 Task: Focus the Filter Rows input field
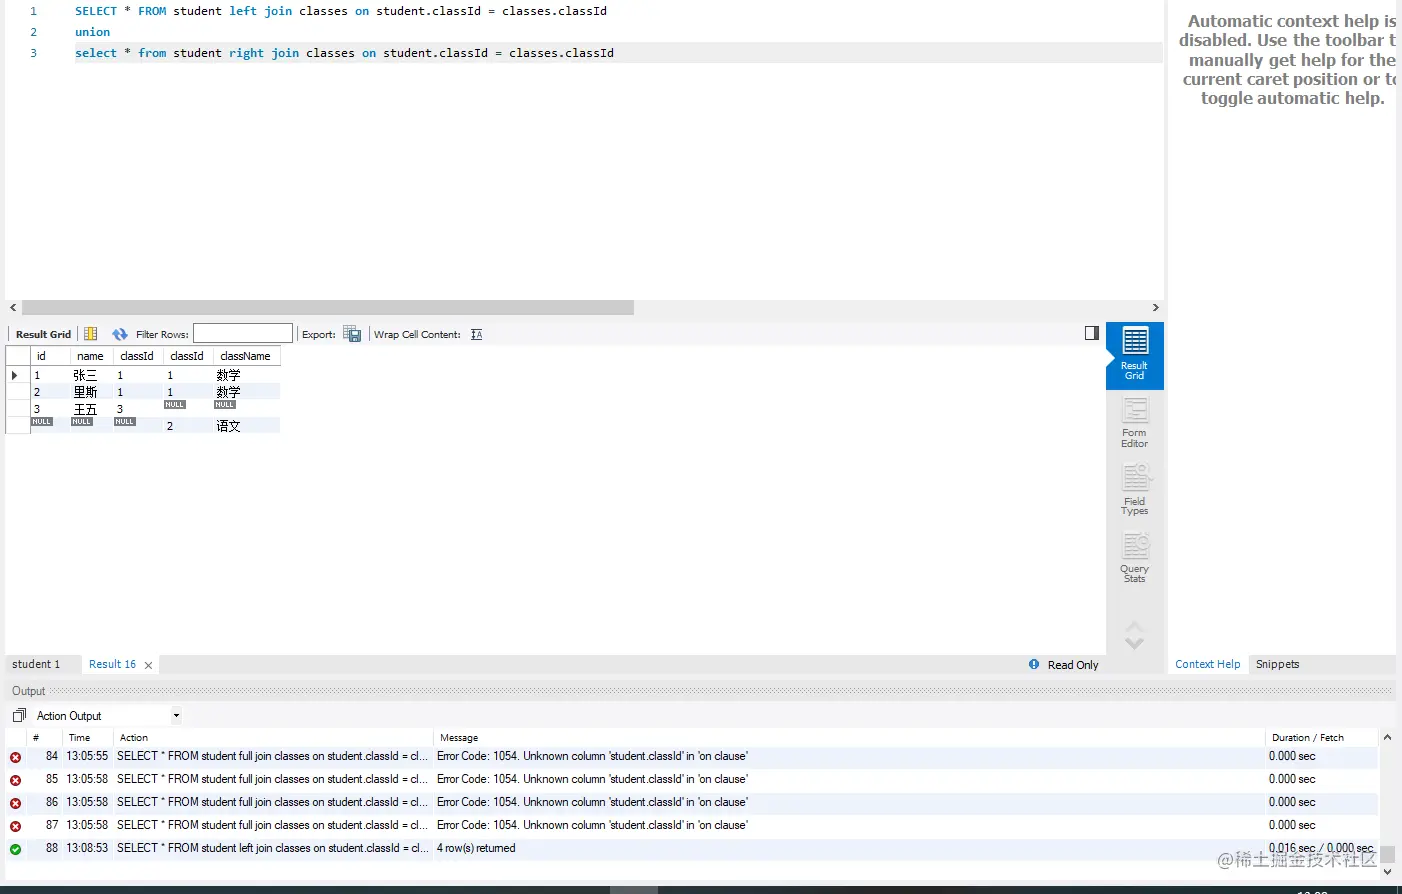point(243,334)
